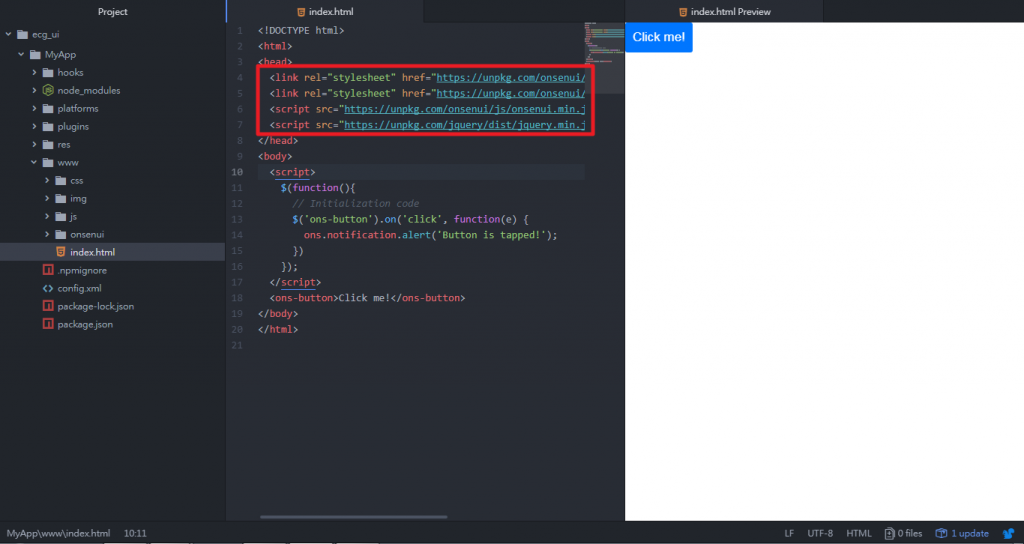This screenshot has width=1024, height=544.
Task: Click the hooks folder icon
Action: (x=48, y=72)
